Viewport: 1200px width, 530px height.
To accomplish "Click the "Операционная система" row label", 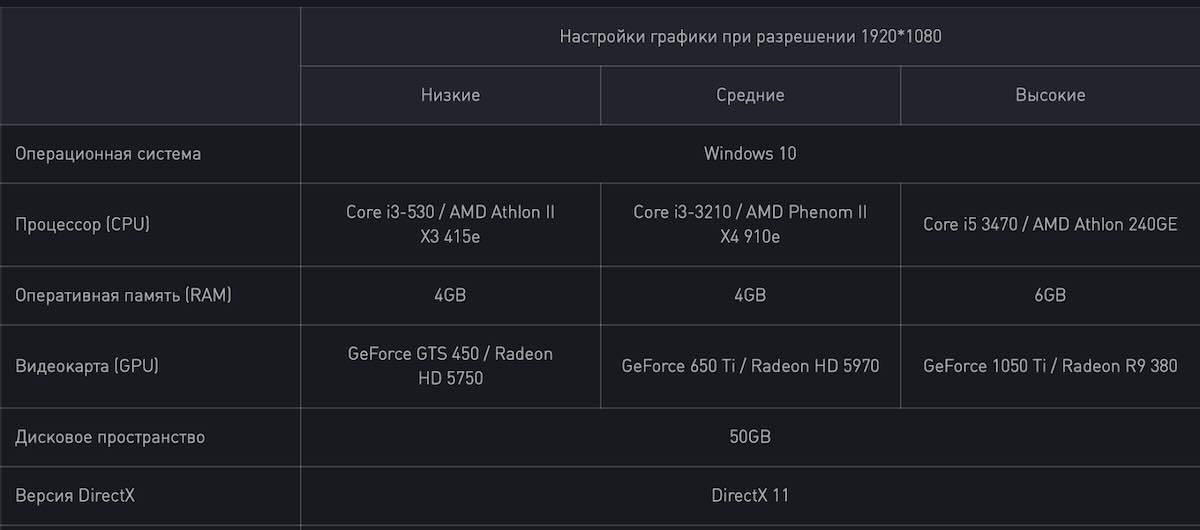I will click(x=108, y=154).
